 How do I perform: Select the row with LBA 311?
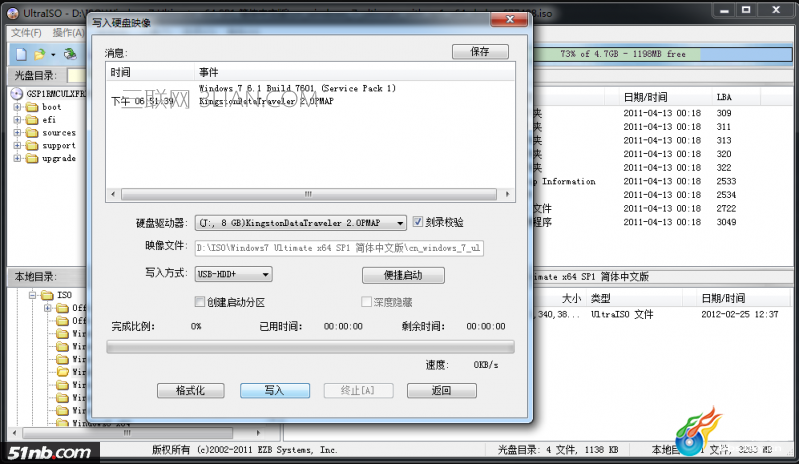click(663, 127)
